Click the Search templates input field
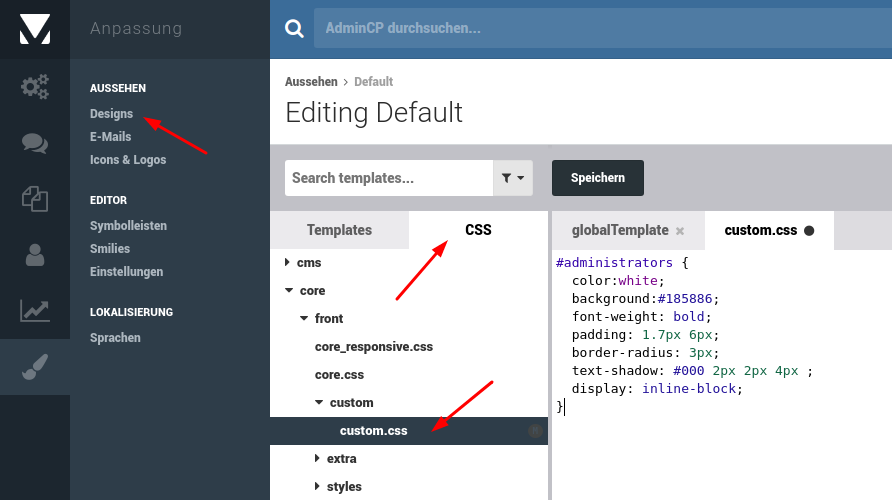The height and width of the screenshot is (500, 892). (x=389, y=178)
